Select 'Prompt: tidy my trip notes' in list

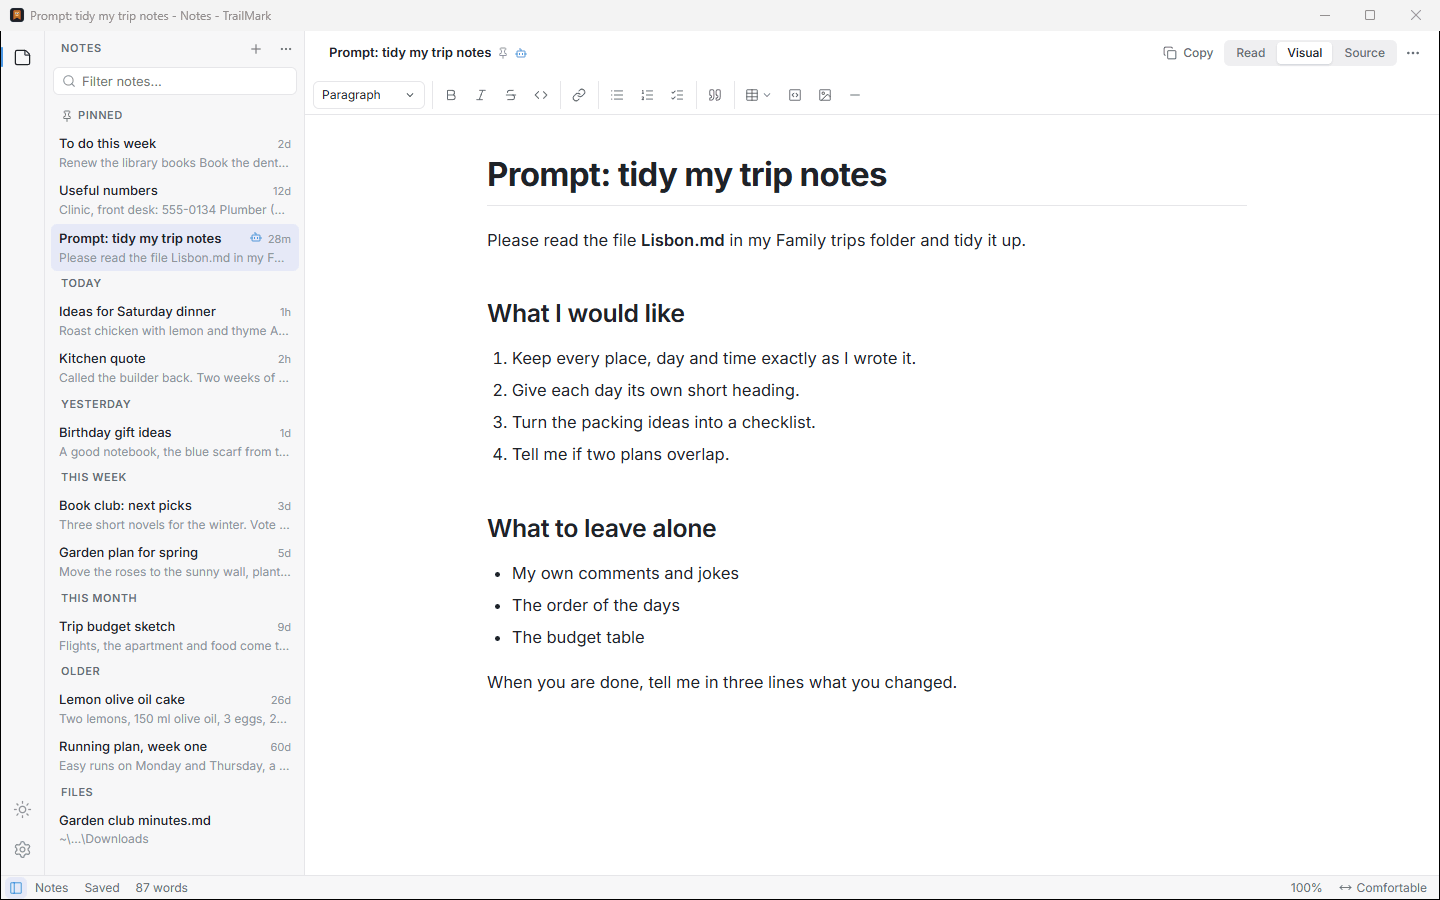175,248
